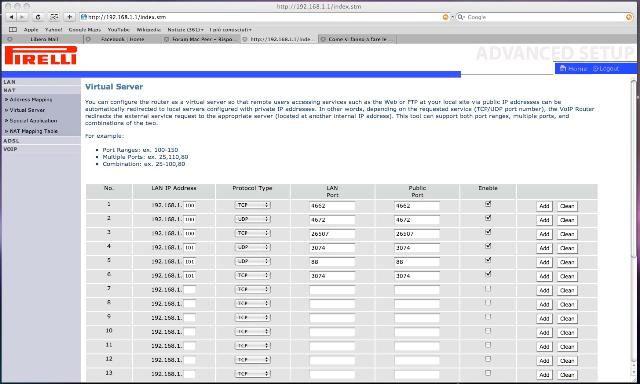The image size is (640, 384).
Task: Open Special Application in the sidebar
Action: tap(33, 121)
